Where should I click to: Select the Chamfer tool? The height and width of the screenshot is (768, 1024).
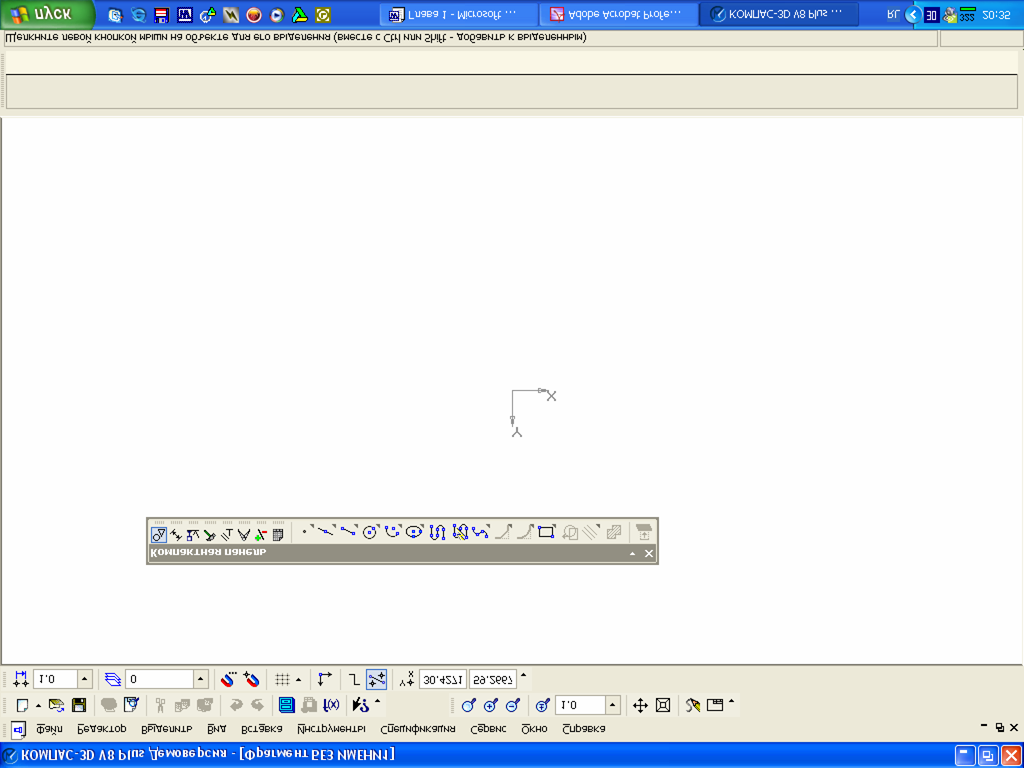(x=503, y=532)
